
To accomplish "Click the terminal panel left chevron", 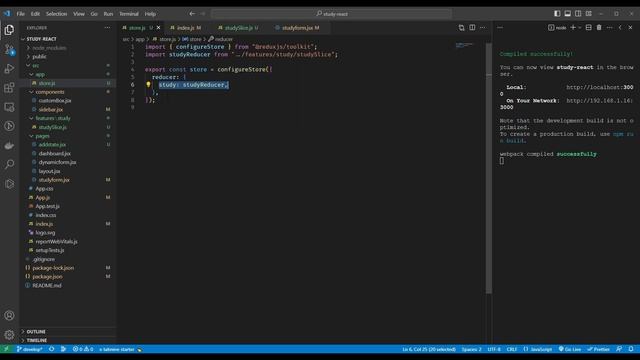I will [620, 27].
